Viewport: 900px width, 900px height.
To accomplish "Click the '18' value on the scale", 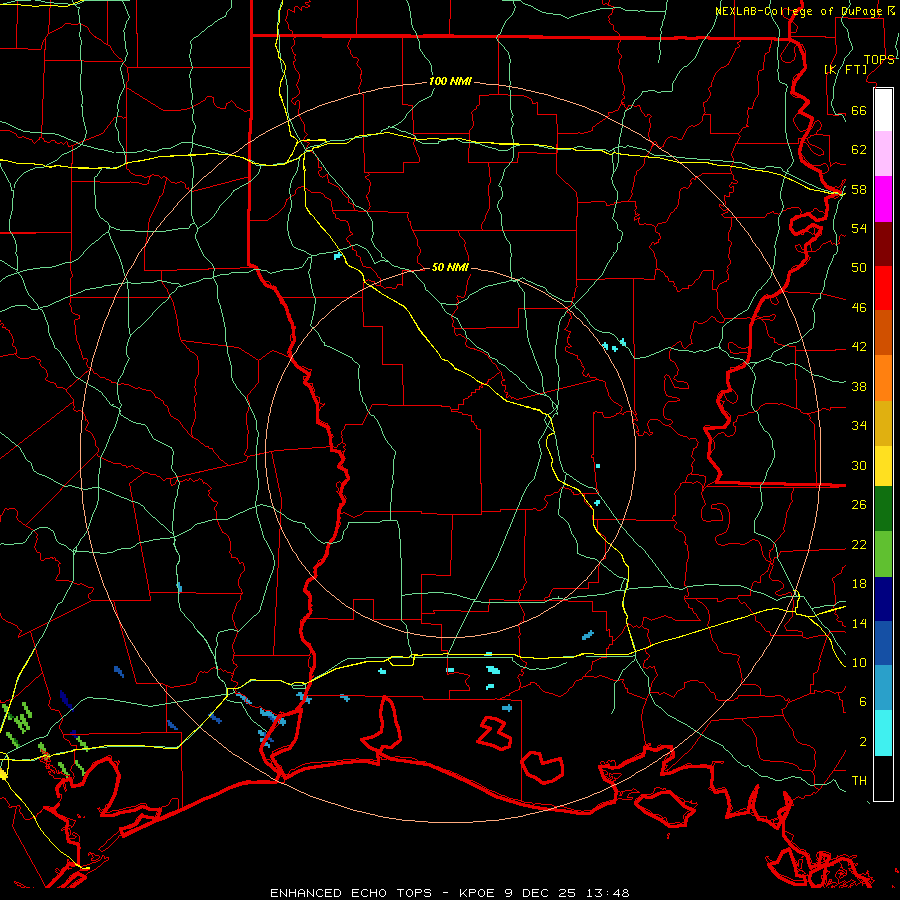I will tap(859, 583).
